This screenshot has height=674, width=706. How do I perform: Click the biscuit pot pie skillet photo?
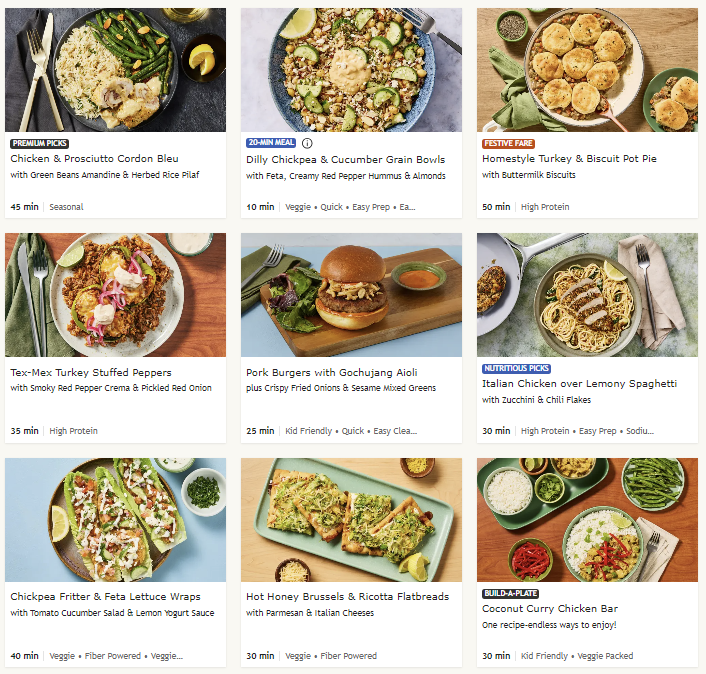[587, 70]
